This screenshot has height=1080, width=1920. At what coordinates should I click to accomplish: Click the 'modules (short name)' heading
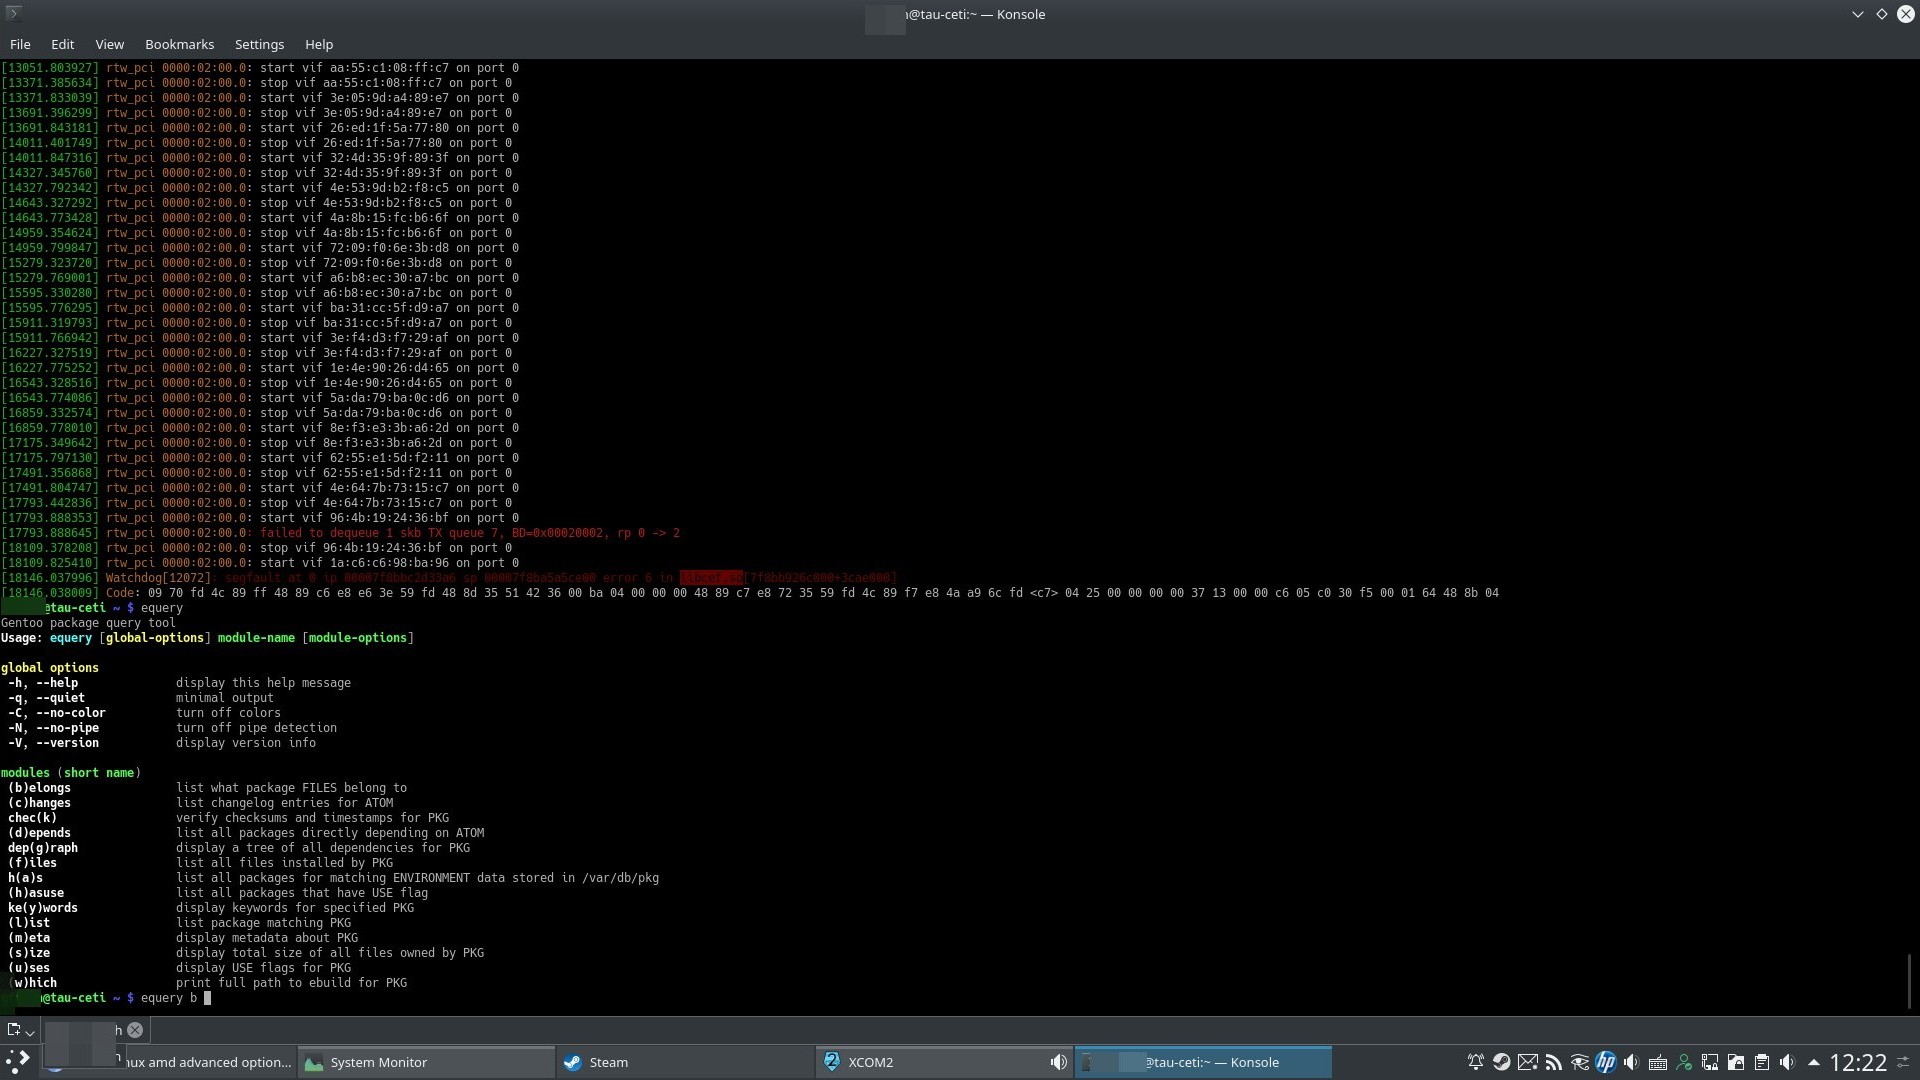(71, 773)
